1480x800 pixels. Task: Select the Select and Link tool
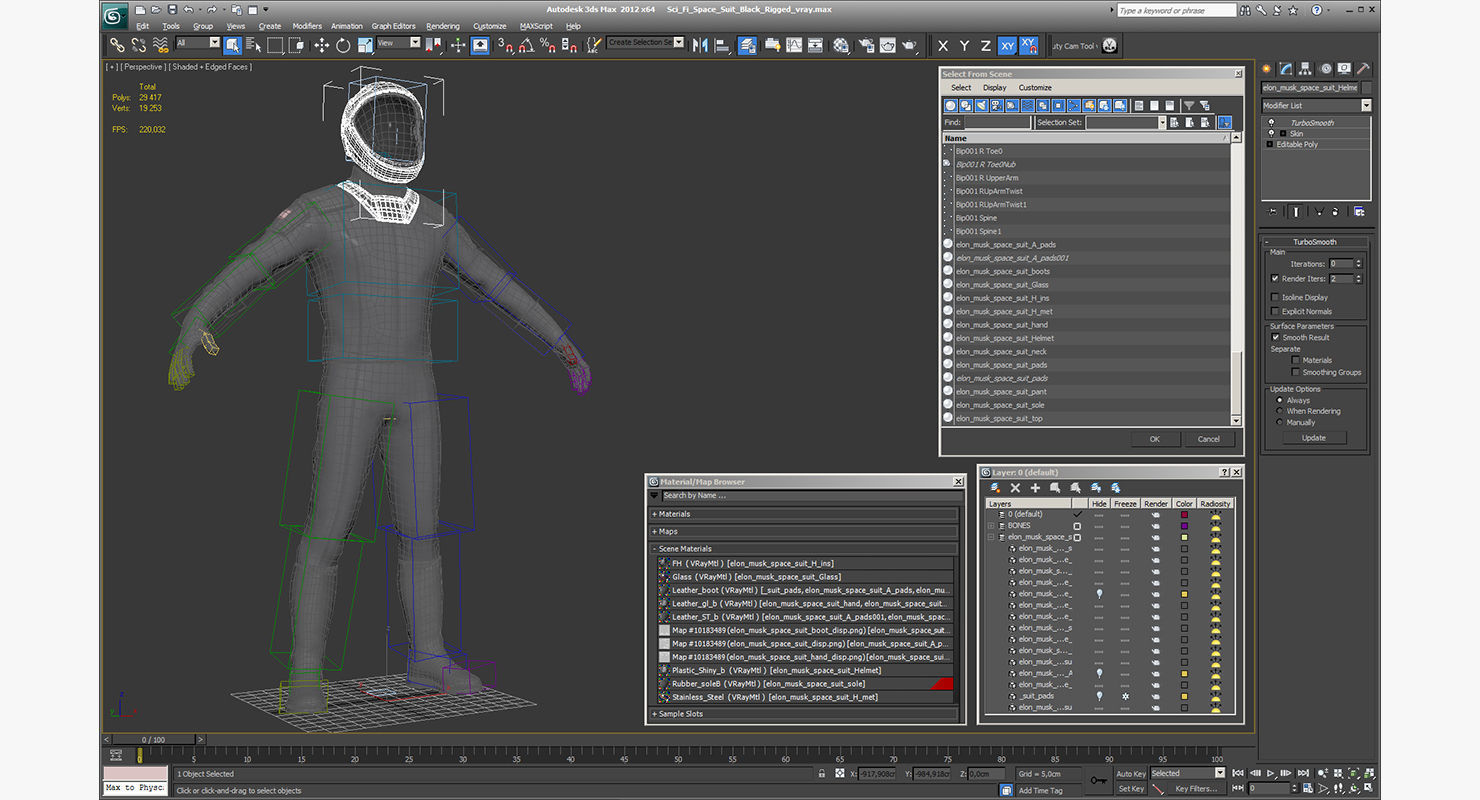(117, 45)
